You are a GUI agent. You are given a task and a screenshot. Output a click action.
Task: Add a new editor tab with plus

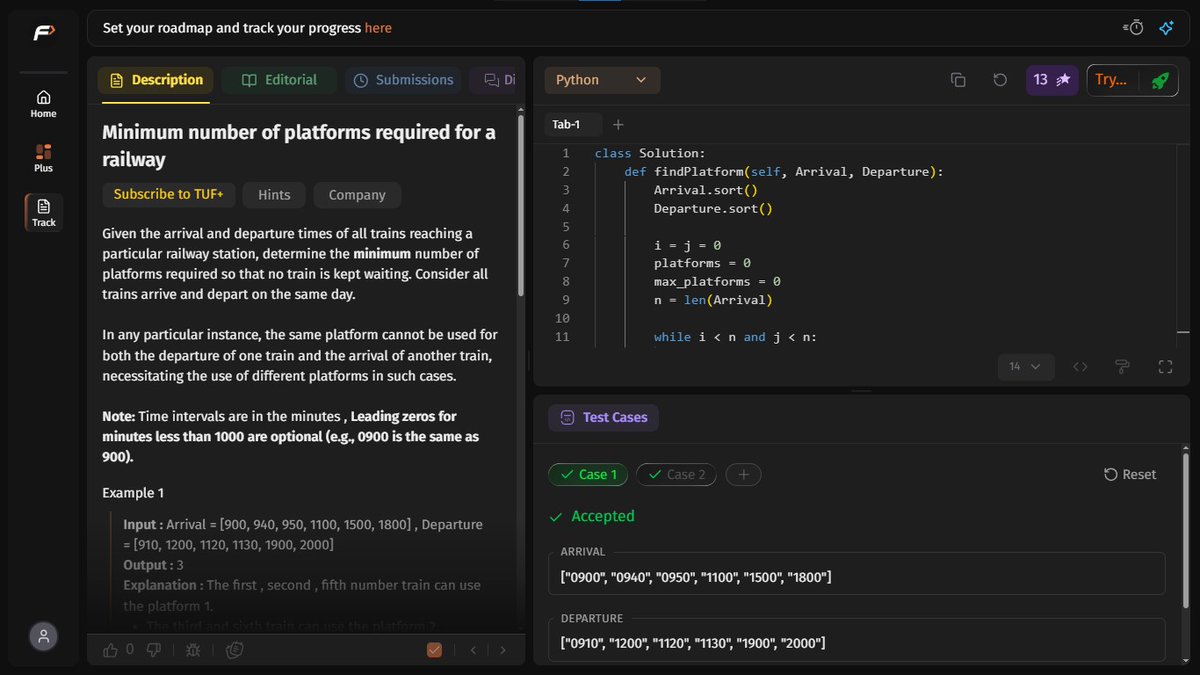click(618, 125)
